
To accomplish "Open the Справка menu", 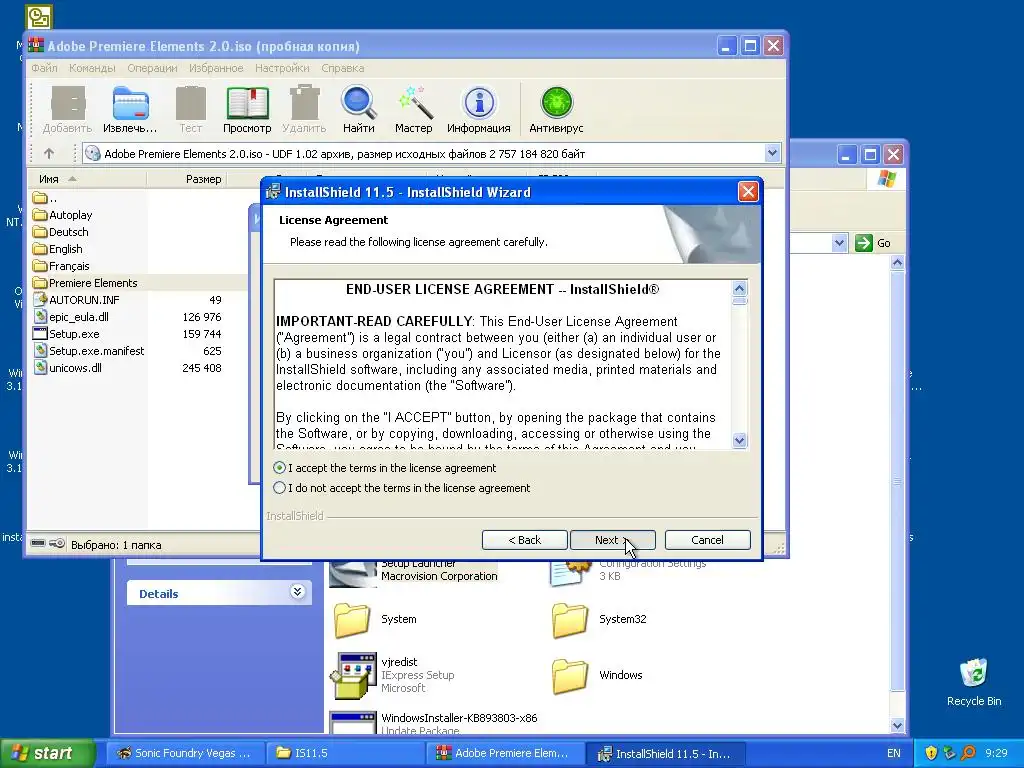I will (x=343, y=68).
